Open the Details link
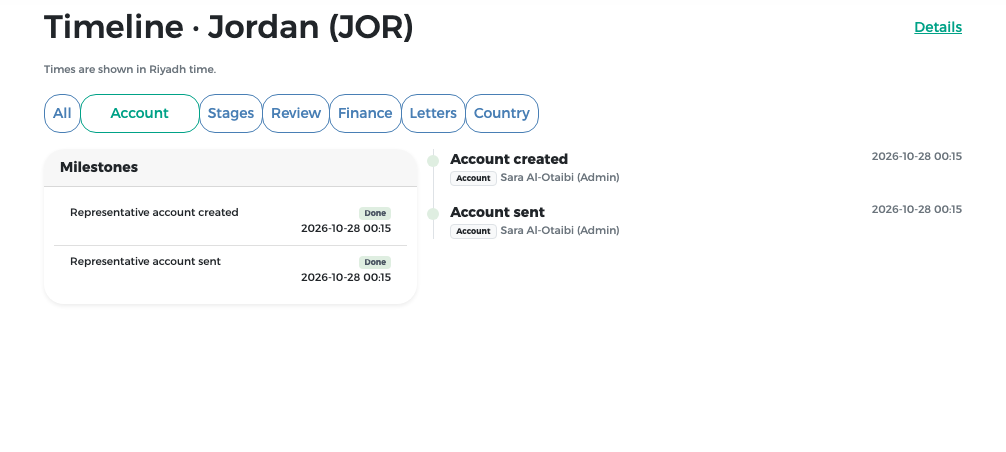 click(x=937, y=27)
